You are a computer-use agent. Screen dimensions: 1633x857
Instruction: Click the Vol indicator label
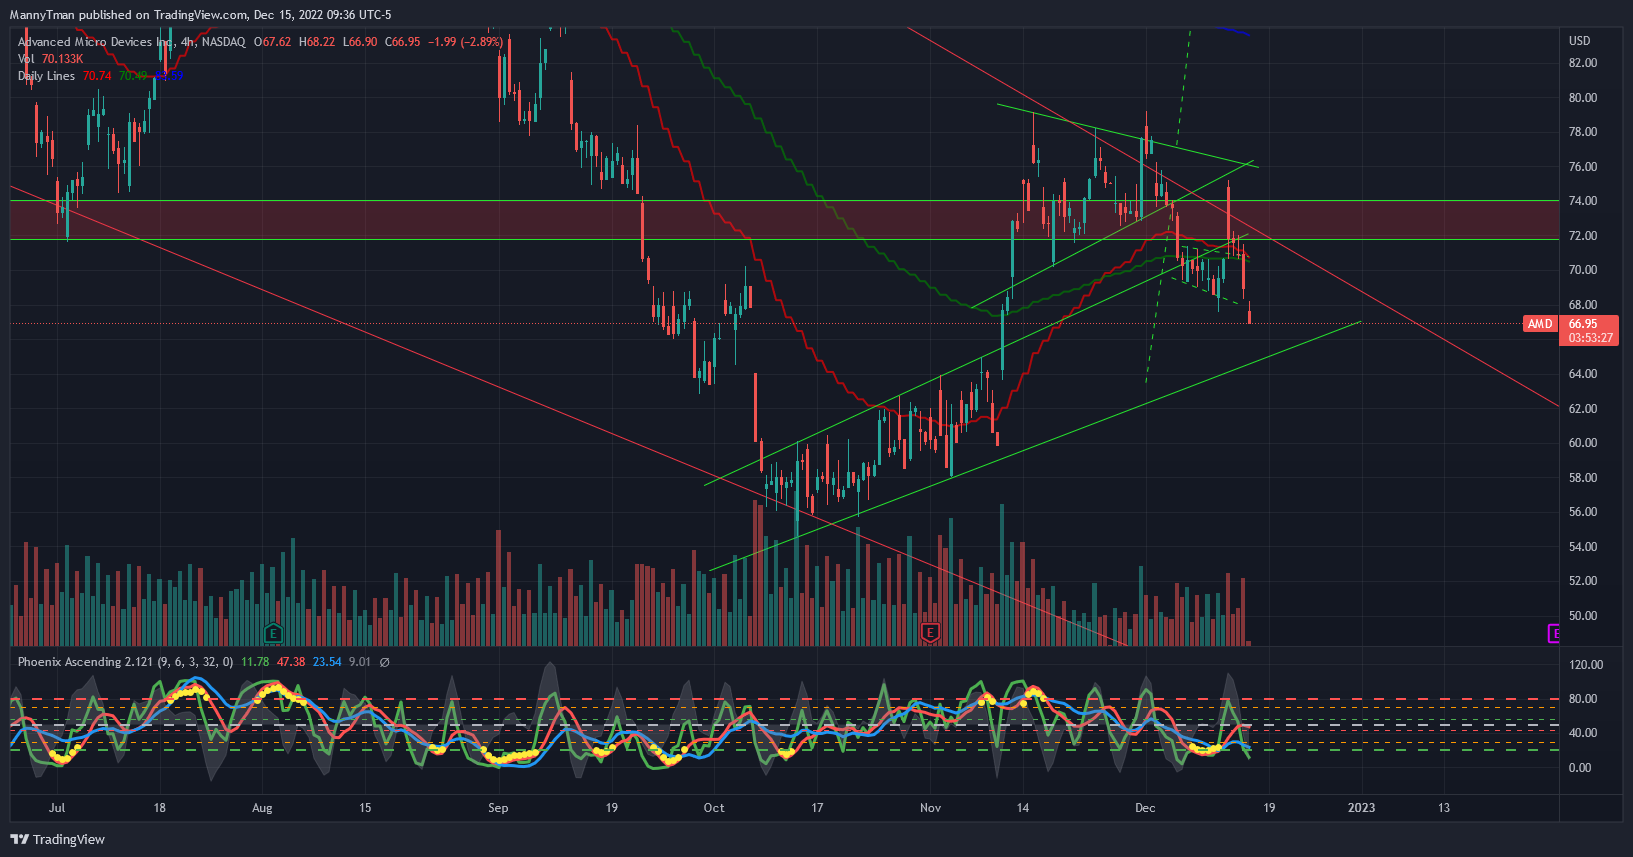26,59
